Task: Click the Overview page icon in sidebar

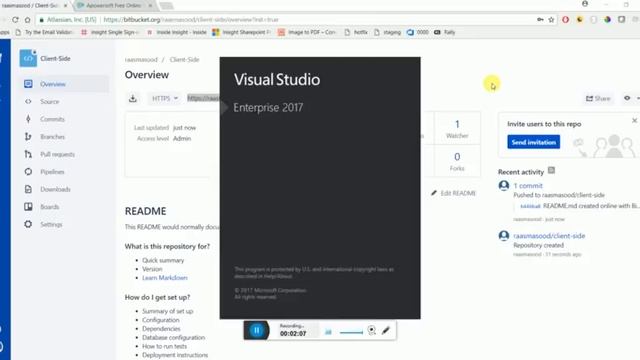Action: [x=28, y=84]
